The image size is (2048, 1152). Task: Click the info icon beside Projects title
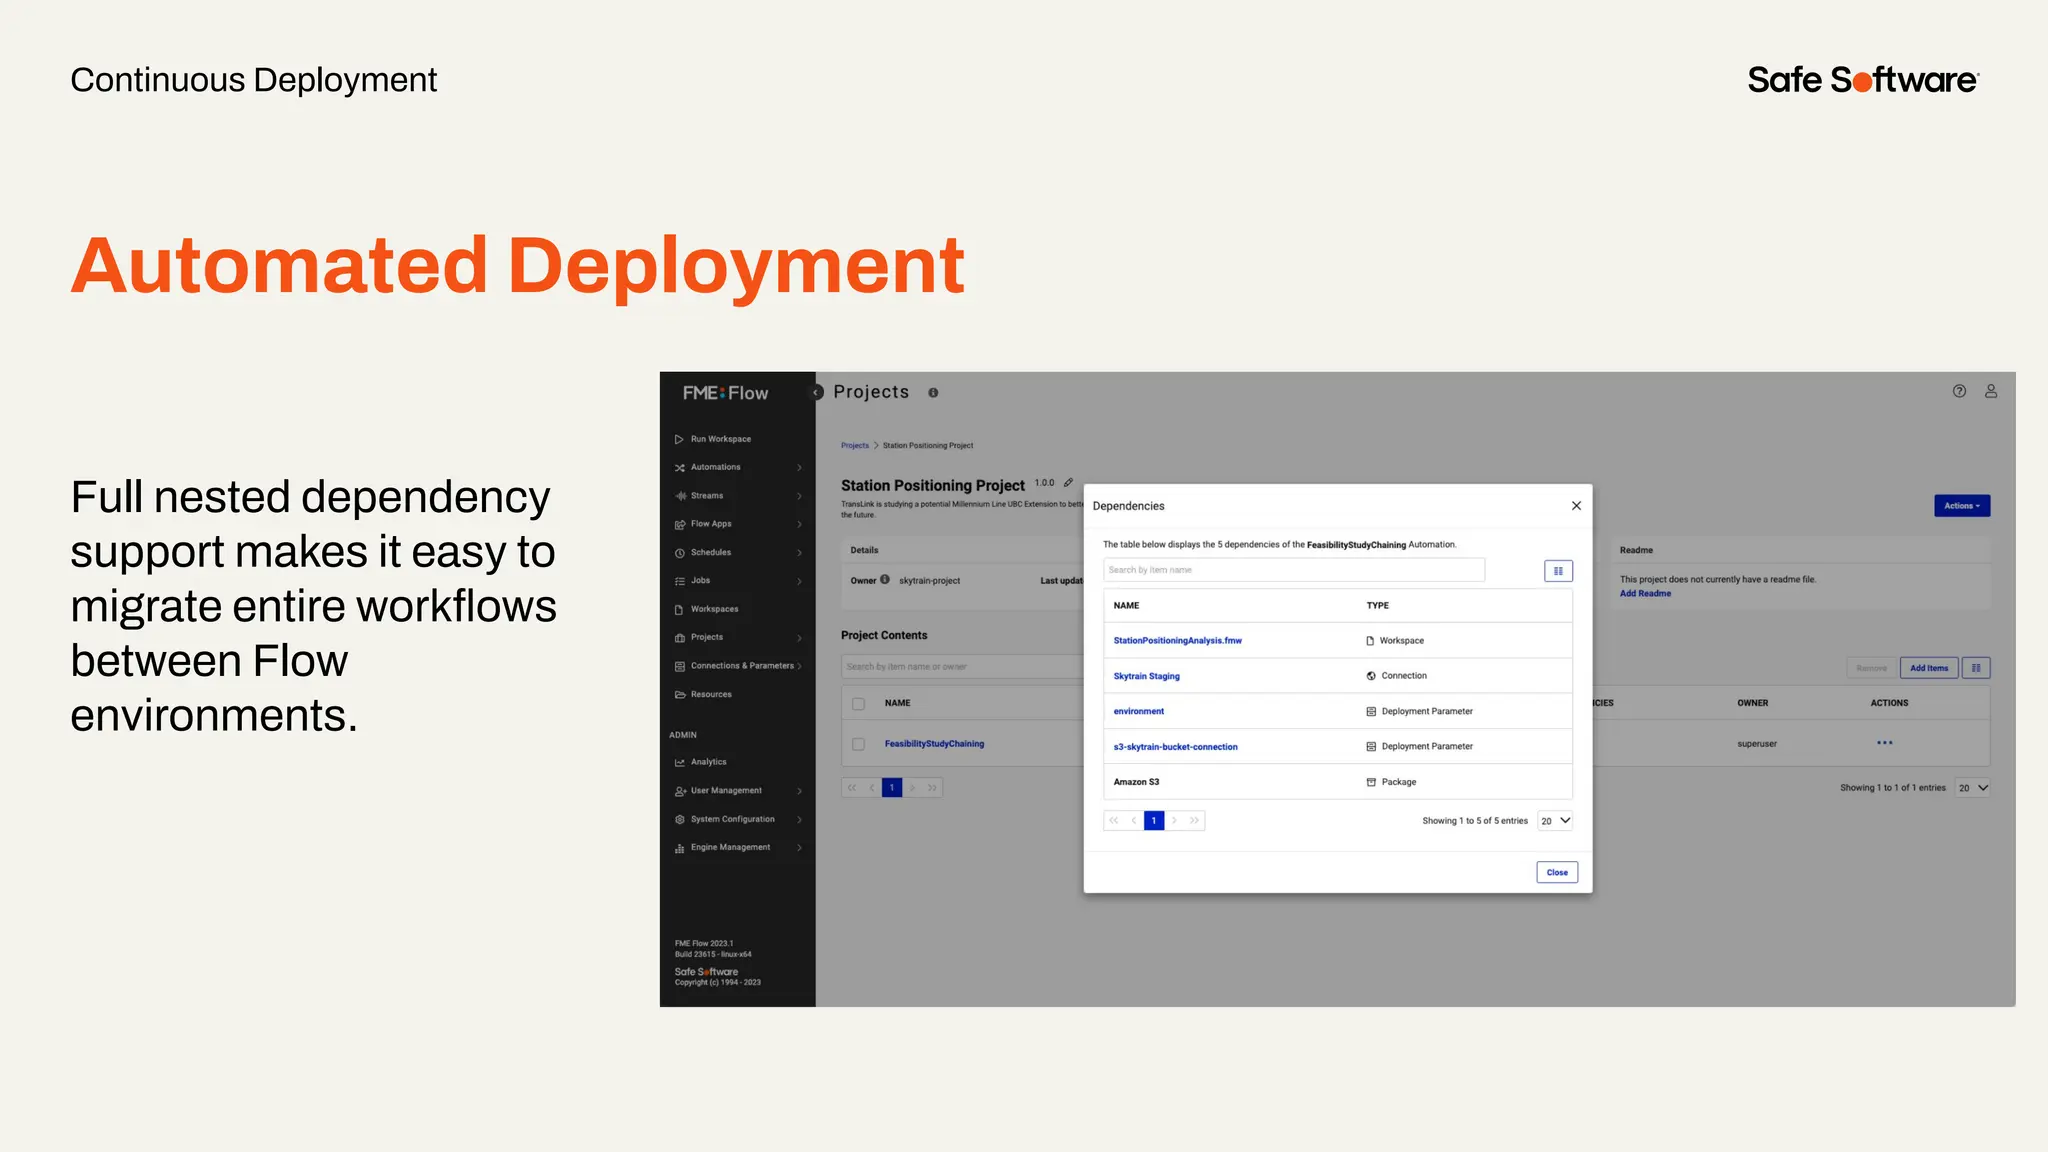point(933,393)
